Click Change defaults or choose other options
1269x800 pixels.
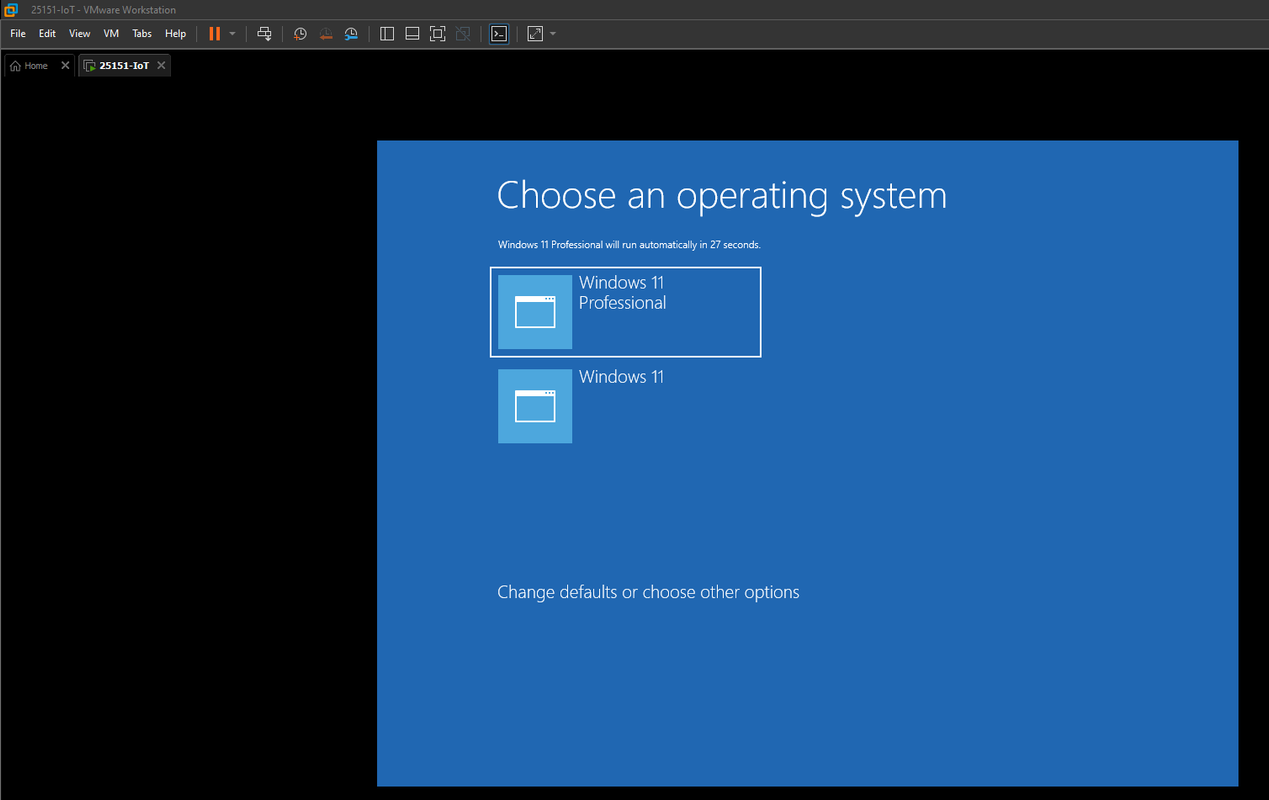point(648,592)
